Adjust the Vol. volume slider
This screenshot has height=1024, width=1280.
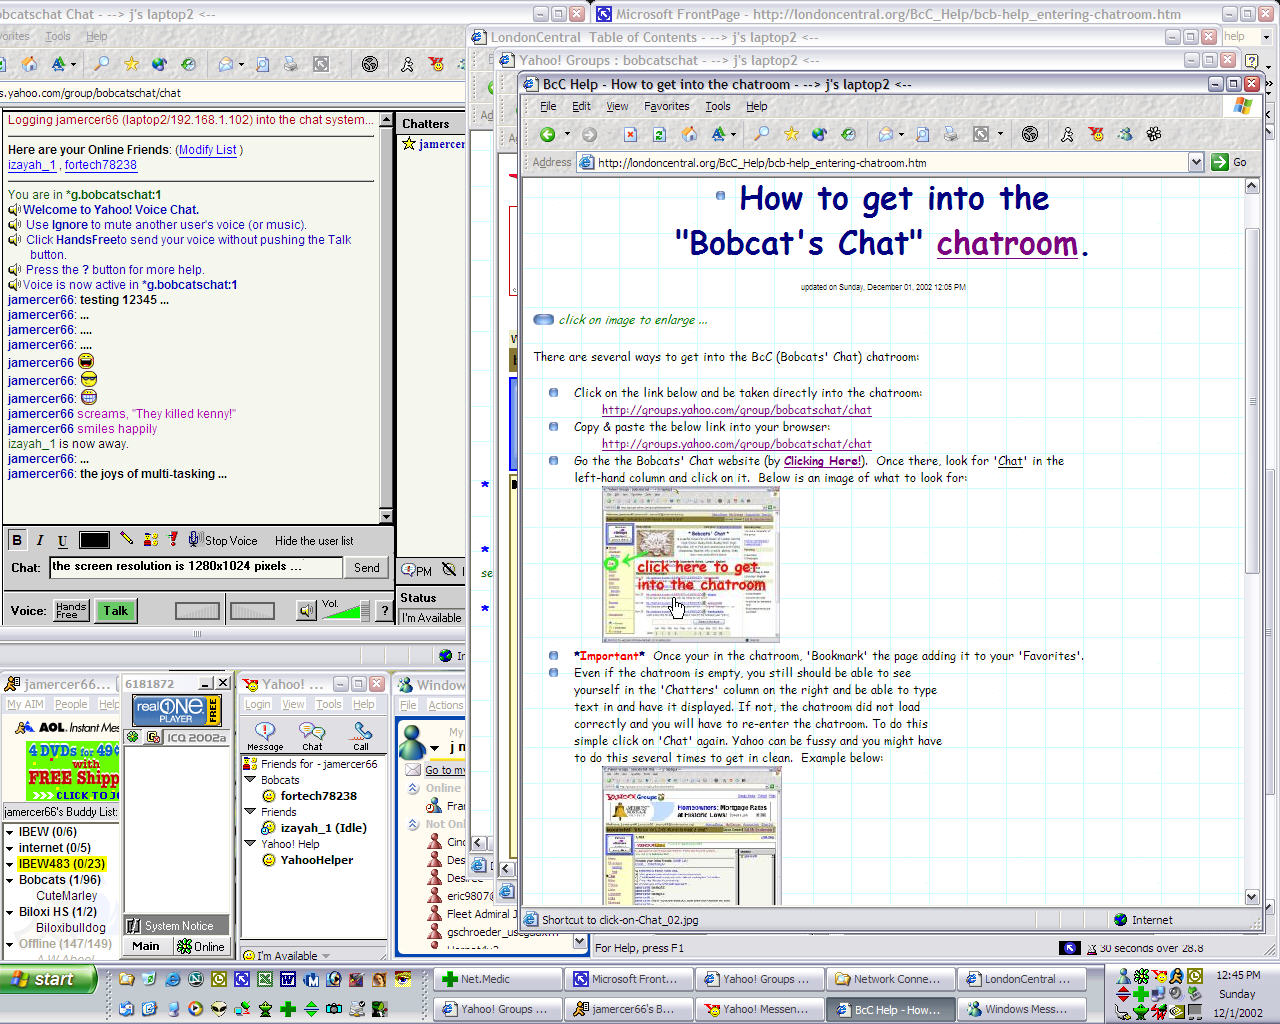click(346, 611)
